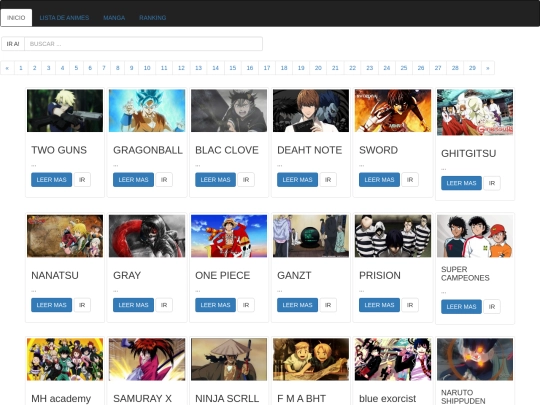Screen dimensions: 540x405
Task: Click IR button under NANATSU
Action: coord(82,305)
